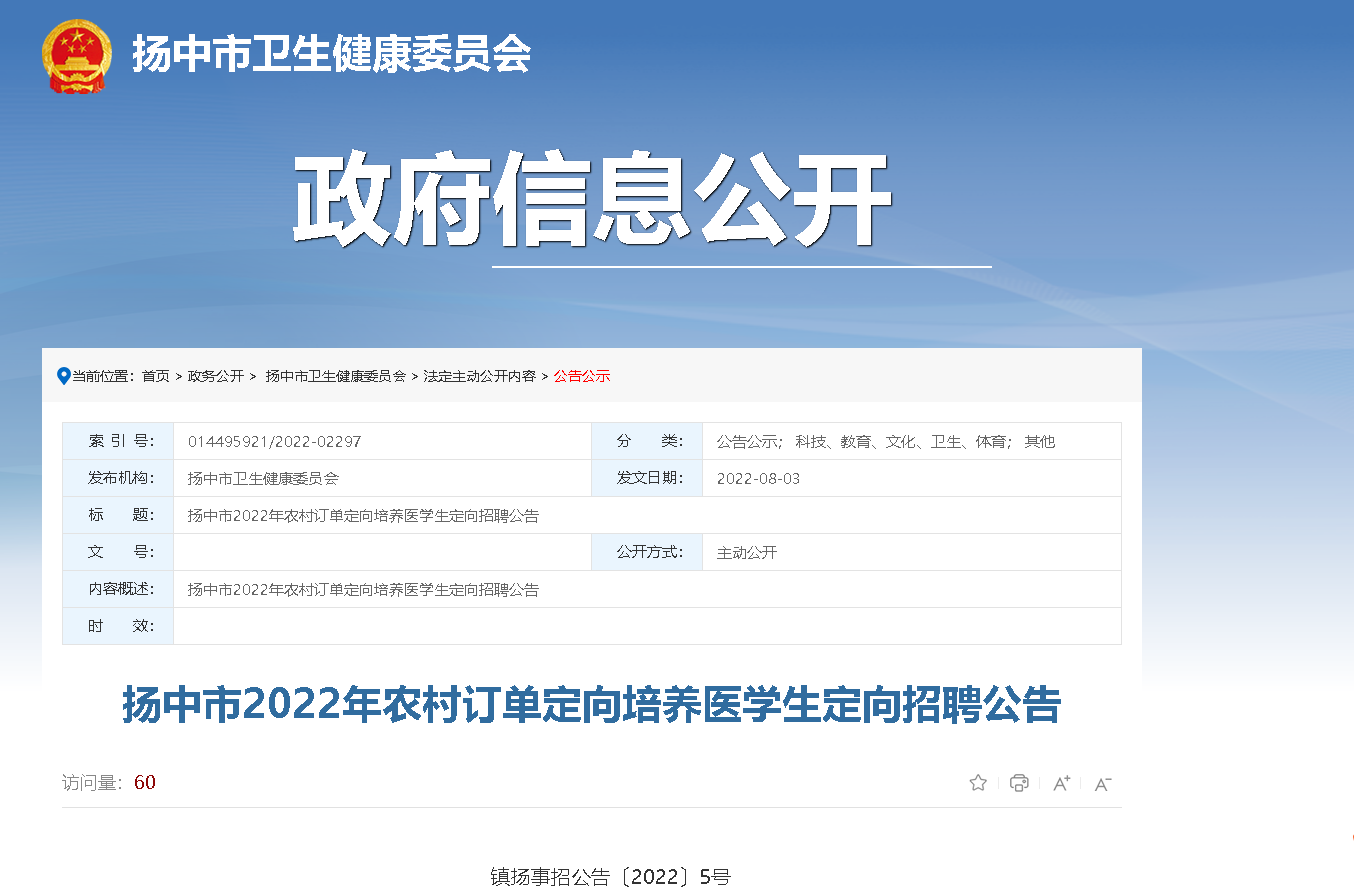Open the red 公告公示 breadcrumb link

point(582,376)
